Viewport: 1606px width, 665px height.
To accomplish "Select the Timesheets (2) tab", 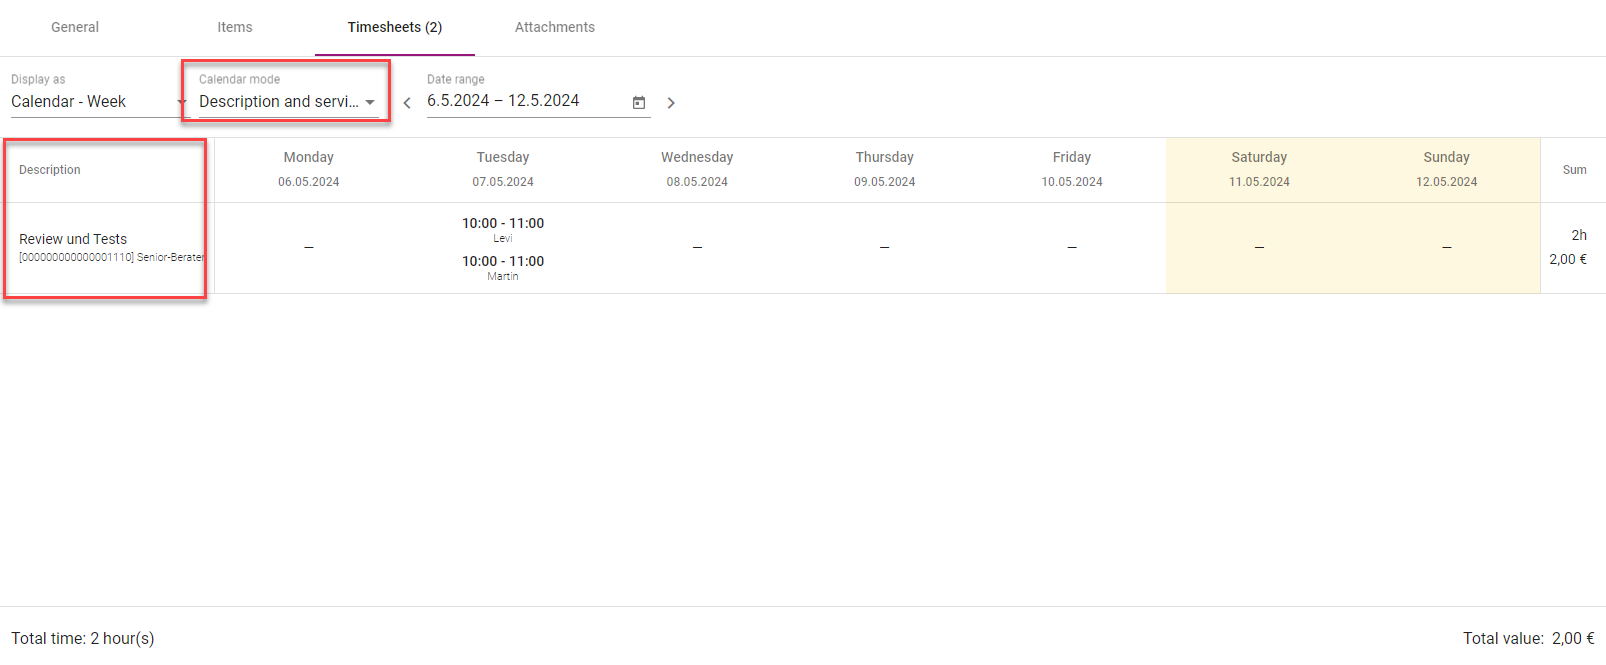I will coord(395,27).
